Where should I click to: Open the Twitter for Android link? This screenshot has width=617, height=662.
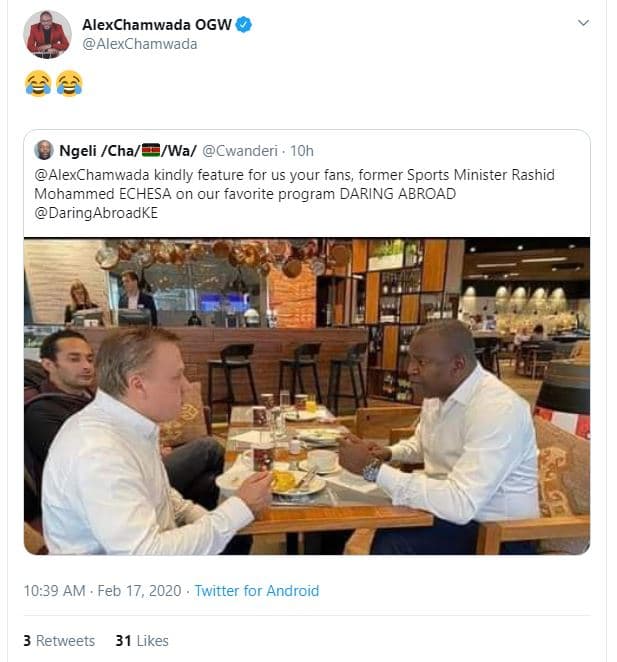[257, 591]
